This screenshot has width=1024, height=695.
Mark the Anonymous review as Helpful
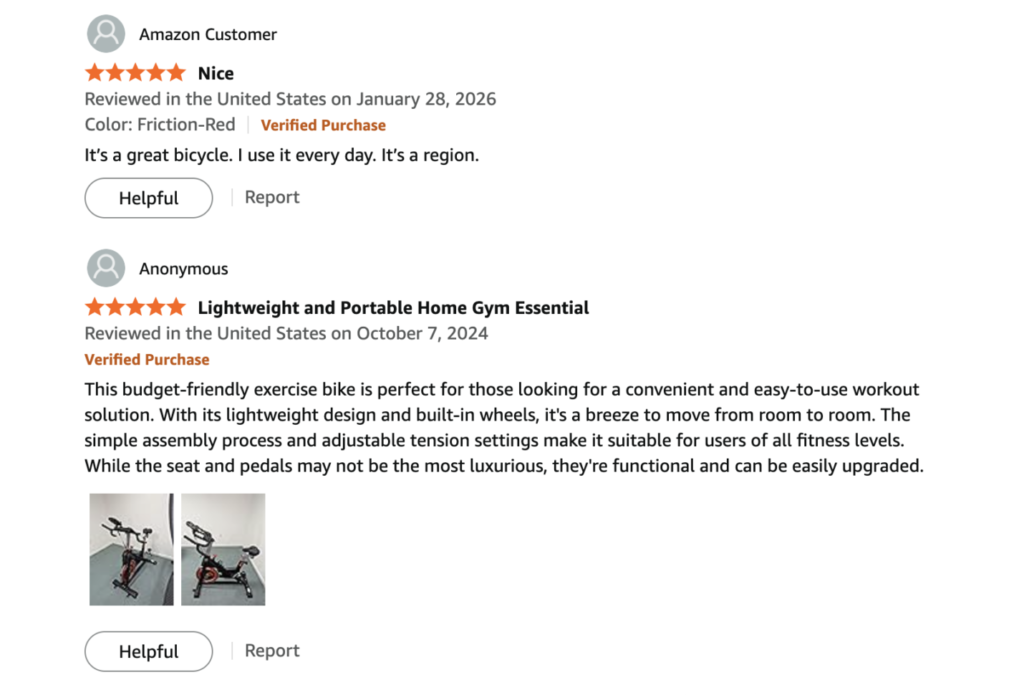[148, 651]
